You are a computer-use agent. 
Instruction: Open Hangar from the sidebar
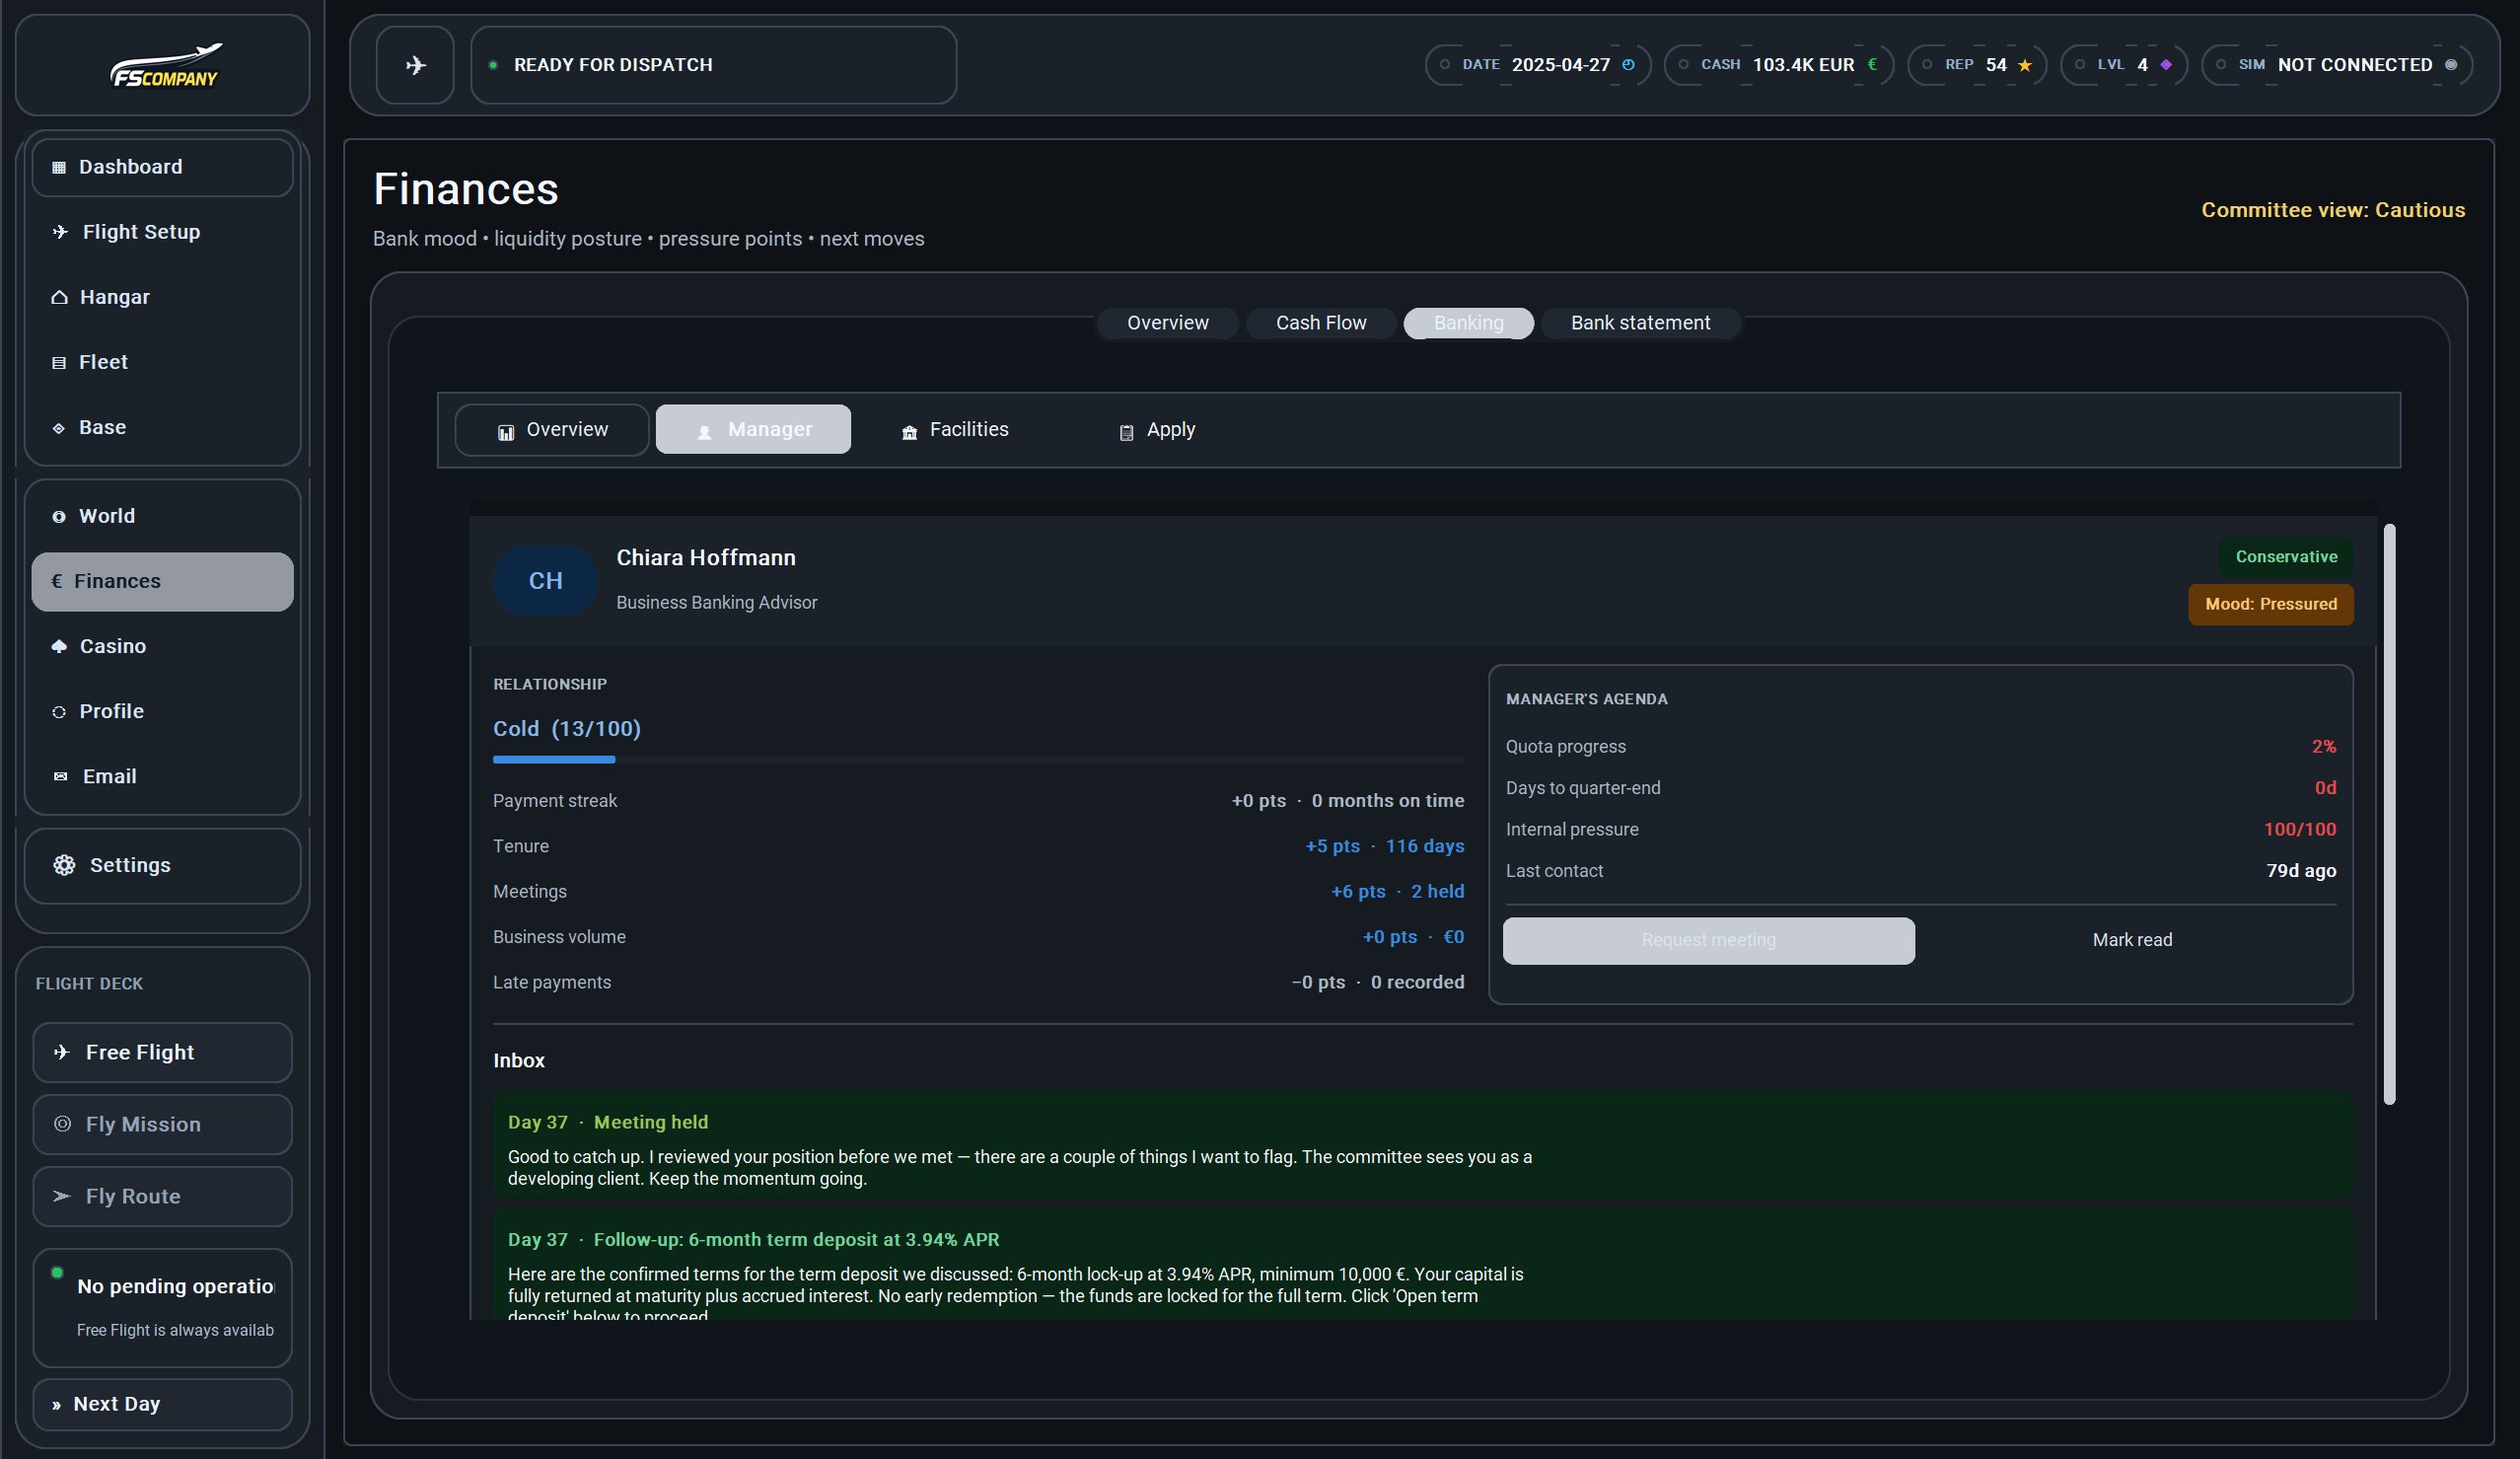click(114, 297)
